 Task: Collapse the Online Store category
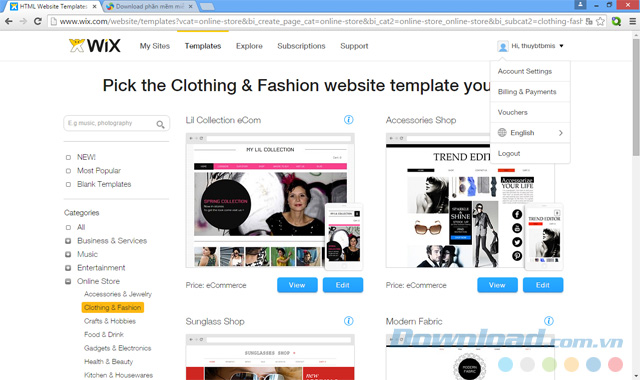click(68, 281)
